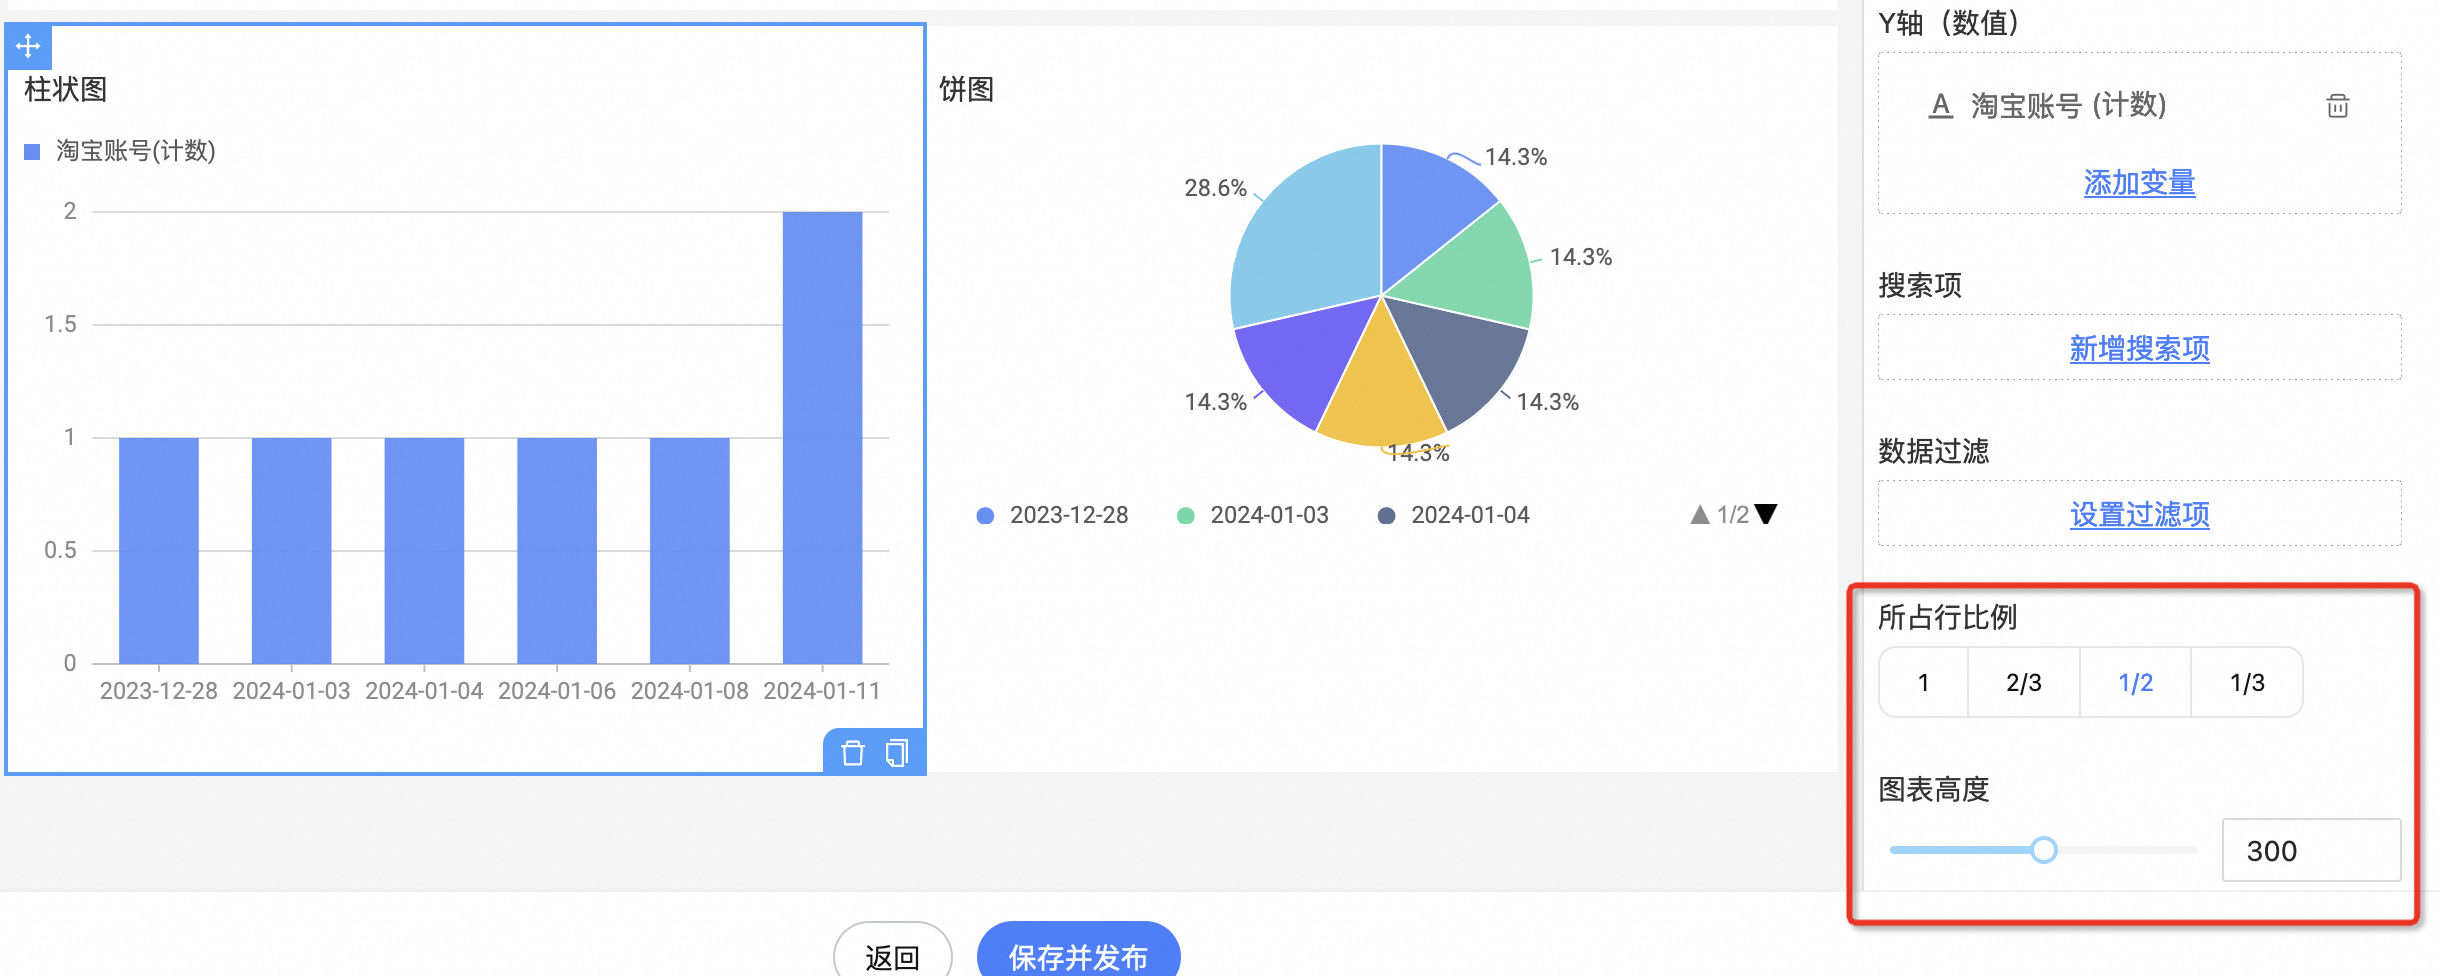
Task: Click the text-type icon beside 淘宝账号 (计数)
Action: tap(1940, 106)
